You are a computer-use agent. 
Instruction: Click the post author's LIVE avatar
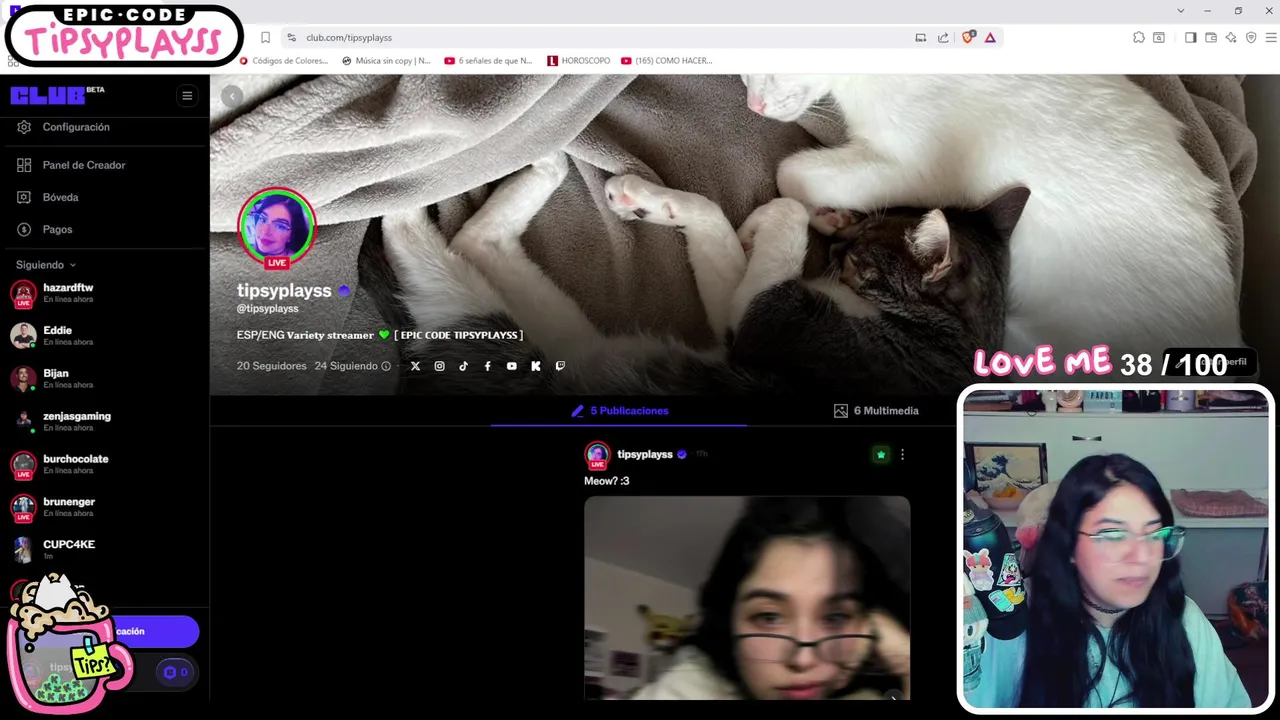click(597, 456)
